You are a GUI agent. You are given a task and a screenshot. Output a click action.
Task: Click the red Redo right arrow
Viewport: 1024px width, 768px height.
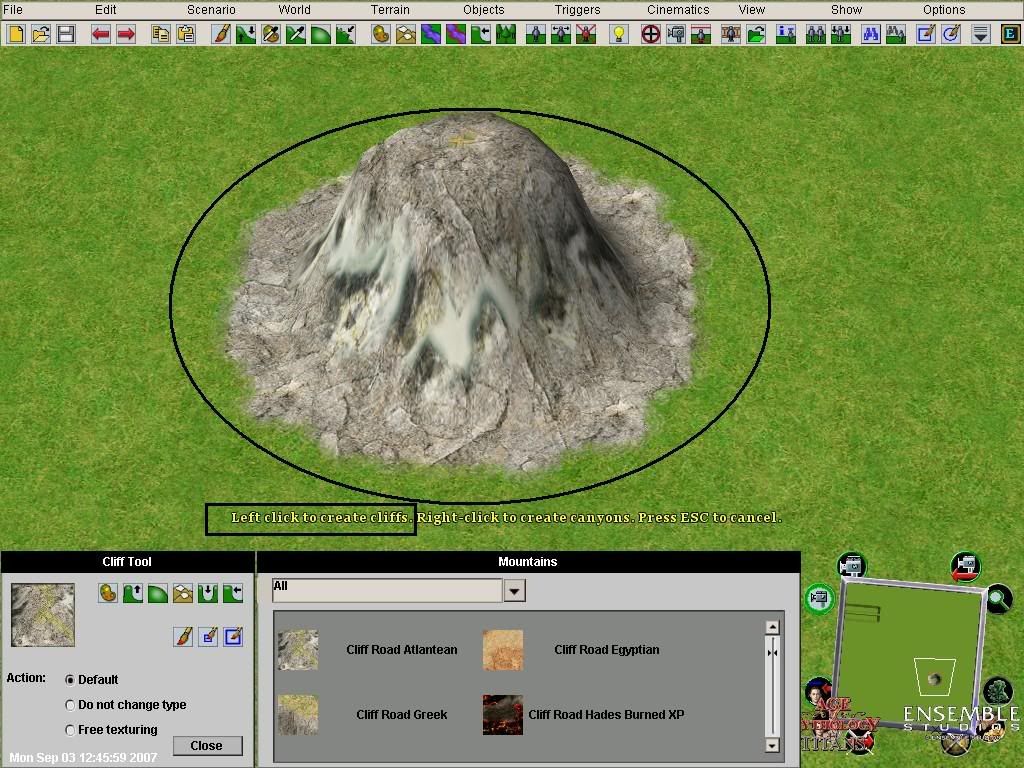point(126,34)
